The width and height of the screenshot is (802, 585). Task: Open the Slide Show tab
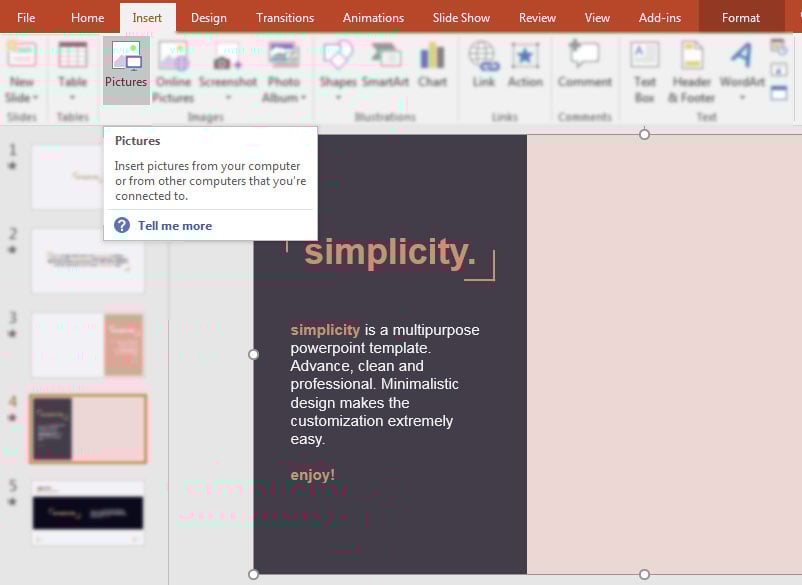(x=460, y=17)
